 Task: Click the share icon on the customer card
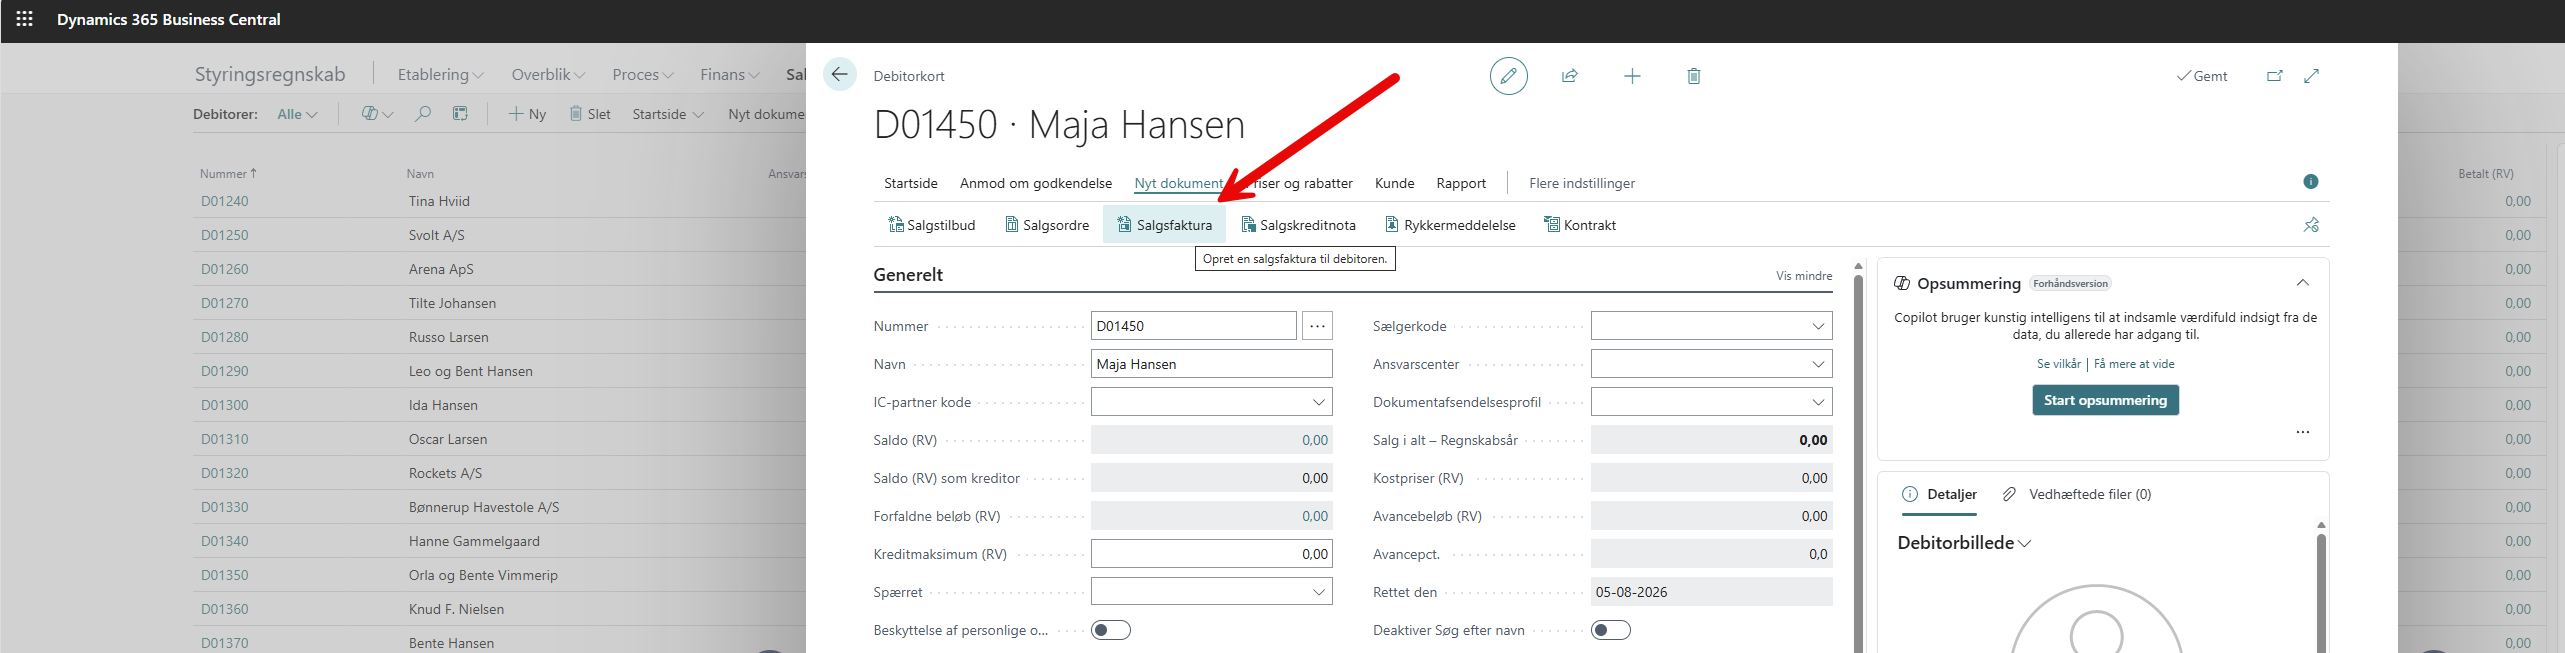tap(1570, 76)
